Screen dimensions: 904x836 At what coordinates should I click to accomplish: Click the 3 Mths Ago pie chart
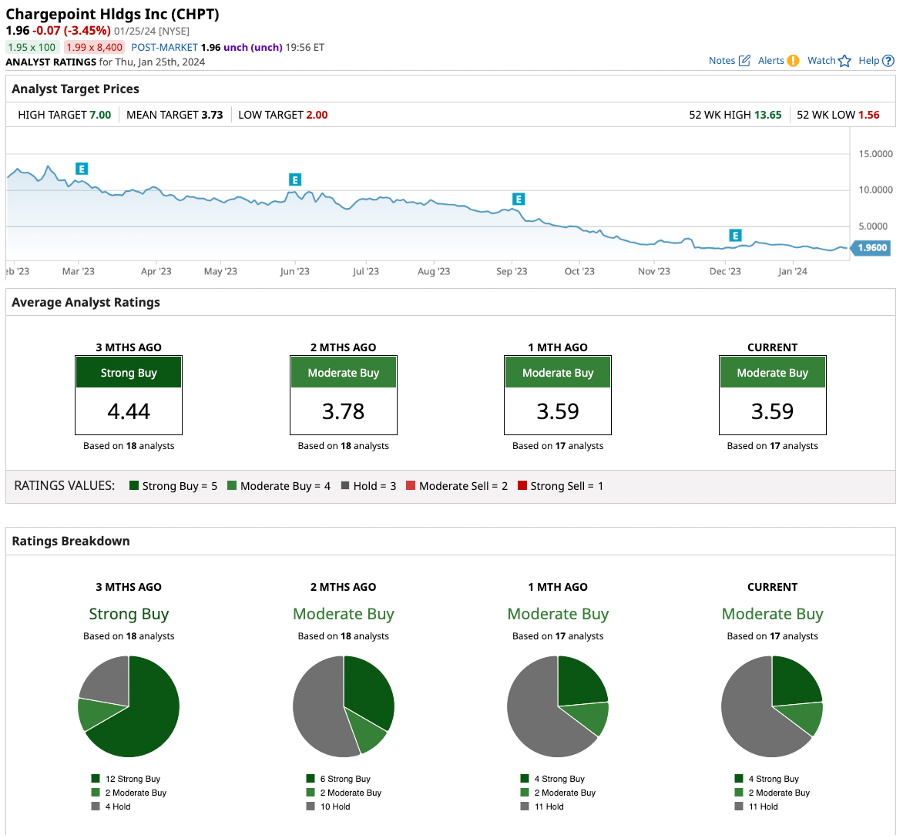pos(128,706)
